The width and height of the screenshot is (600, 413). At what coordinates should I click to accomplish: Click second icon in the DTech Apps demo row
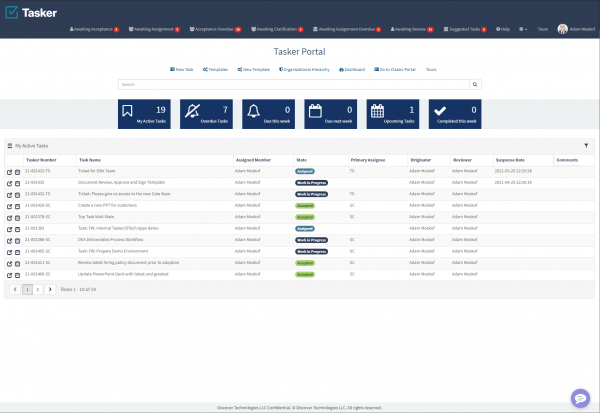tap(18, 230)
